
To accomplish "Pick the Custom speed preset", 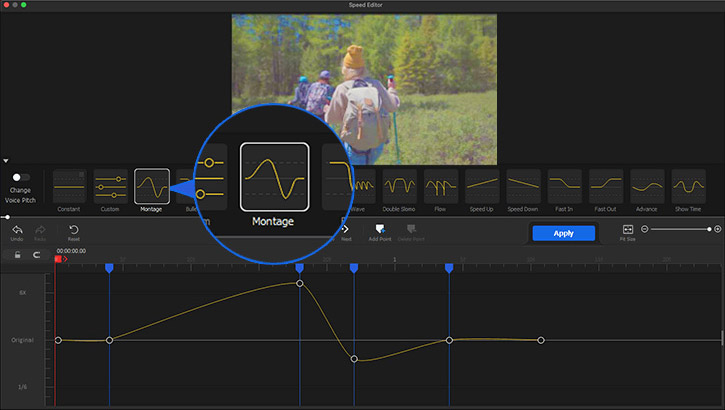I will (110, 186).
